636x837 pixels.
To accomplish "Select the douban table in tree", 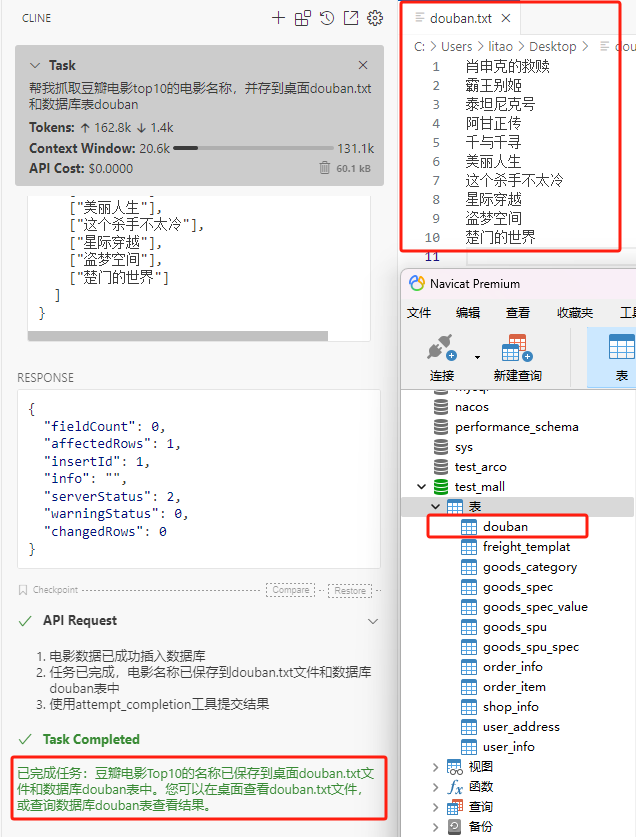I will tap(504, 526).
